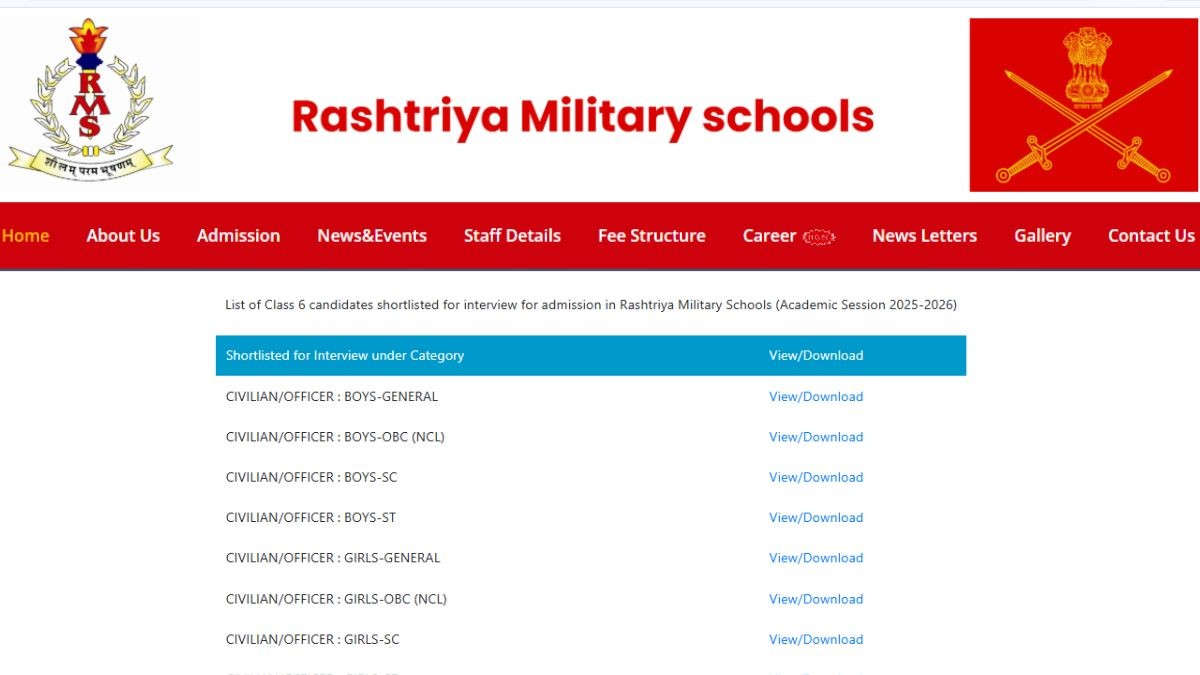Go to the About Us page
The image size is (1200, 675).
click(x=123, y=236)
